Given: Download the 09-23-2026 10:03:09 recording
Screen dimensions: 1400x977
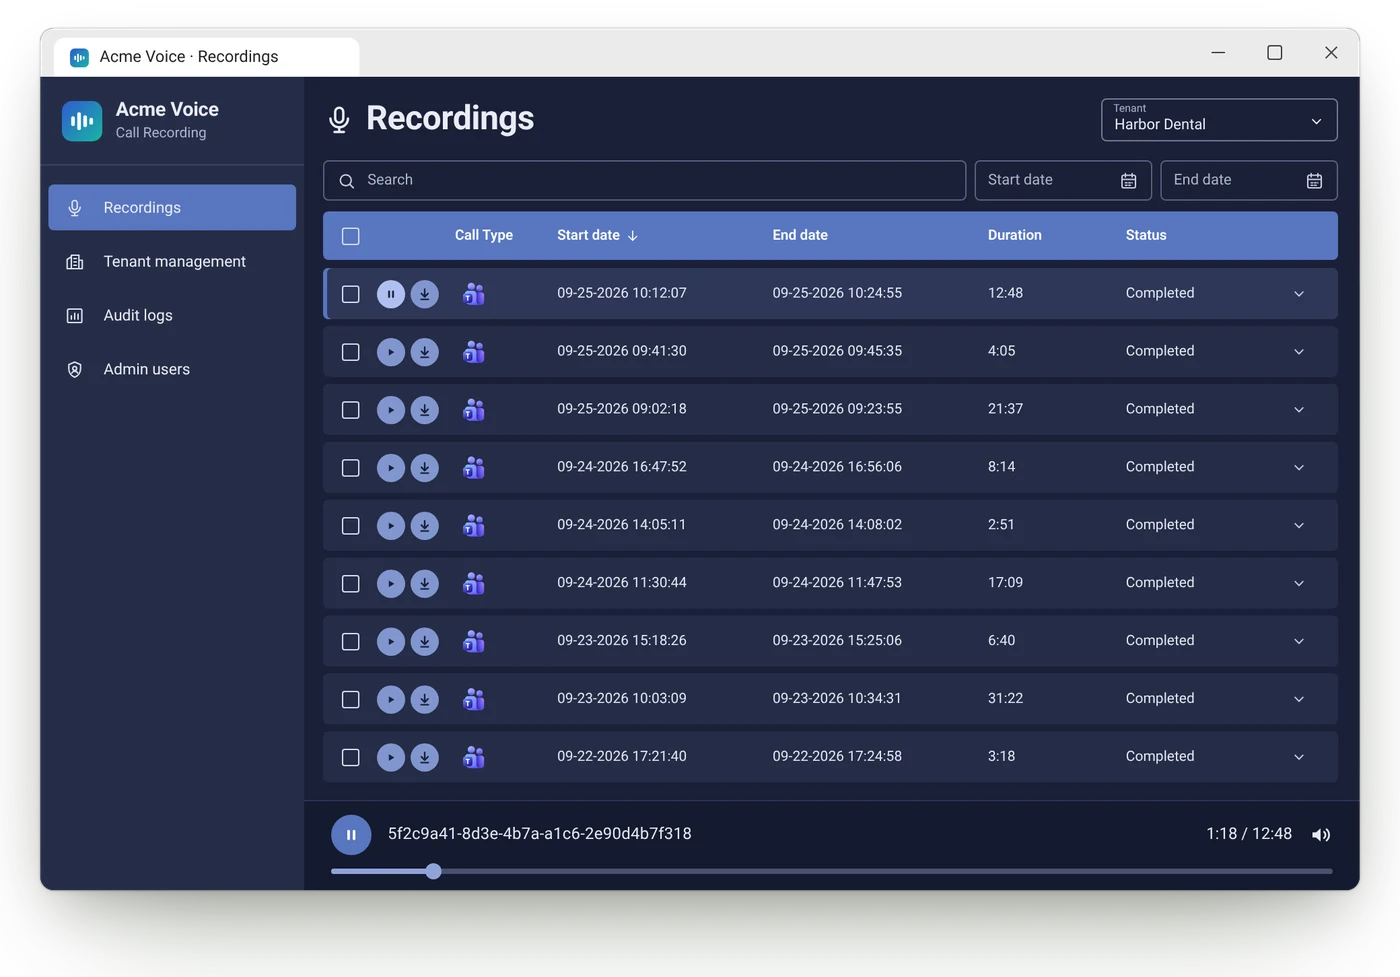Looking at the screenshot, I should point(425,700).
